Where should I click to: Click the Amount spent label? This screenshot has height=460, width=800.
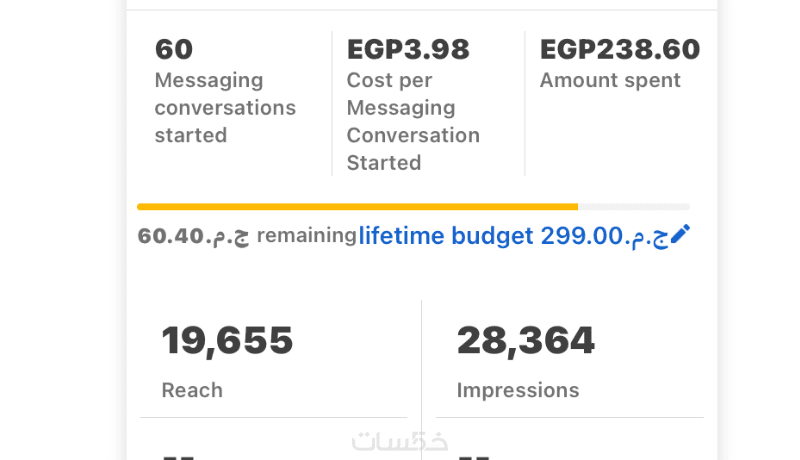click(x=610, y=80)
